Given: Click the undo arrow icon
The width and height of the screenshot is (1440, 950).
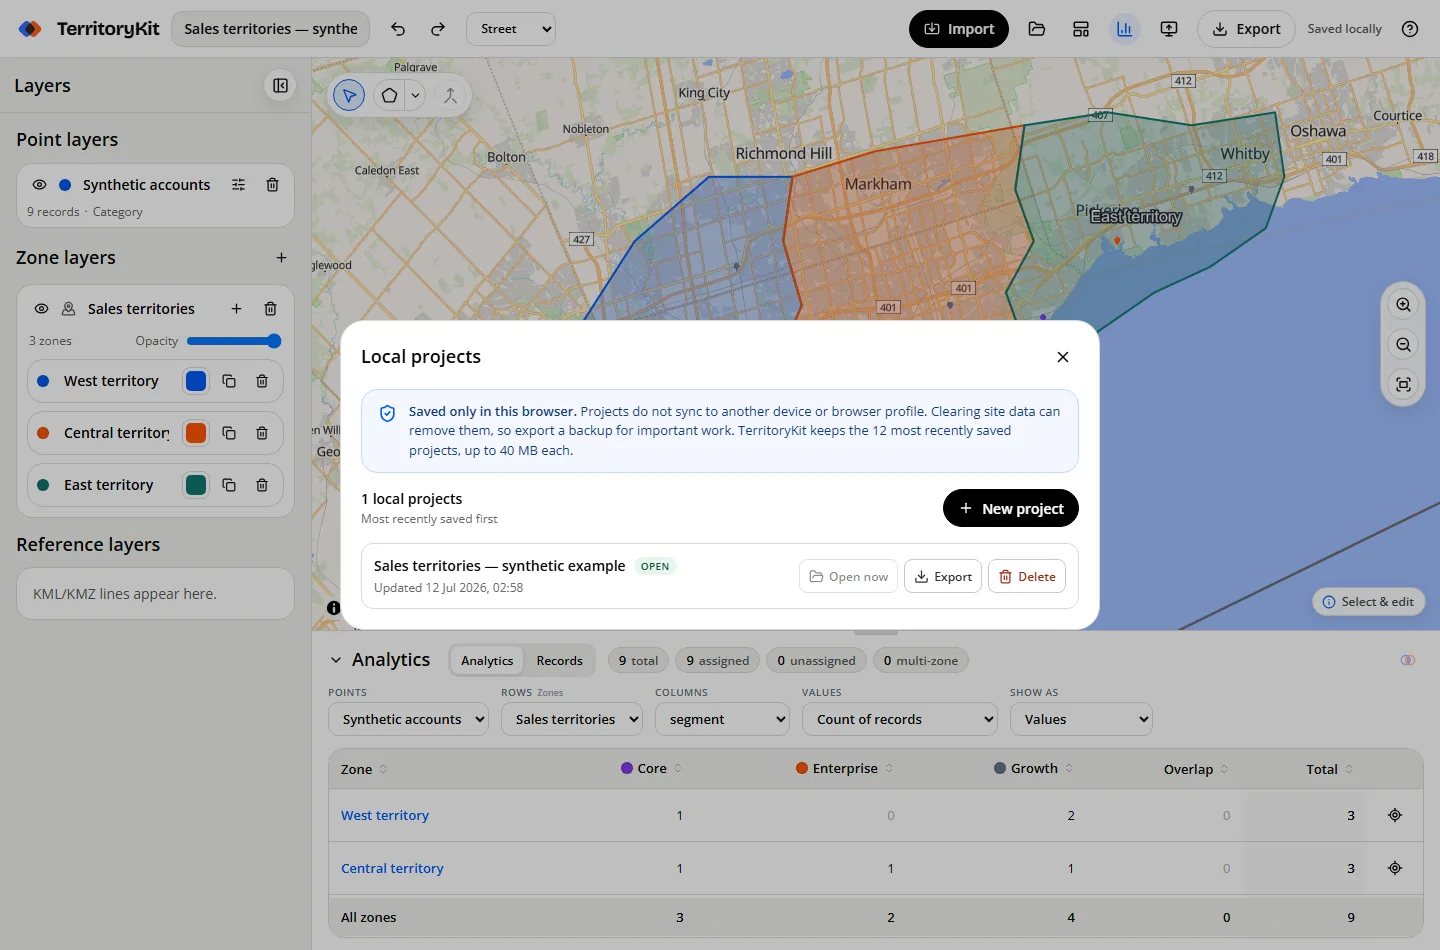Looking at the screenshot, I should (398, 29).
